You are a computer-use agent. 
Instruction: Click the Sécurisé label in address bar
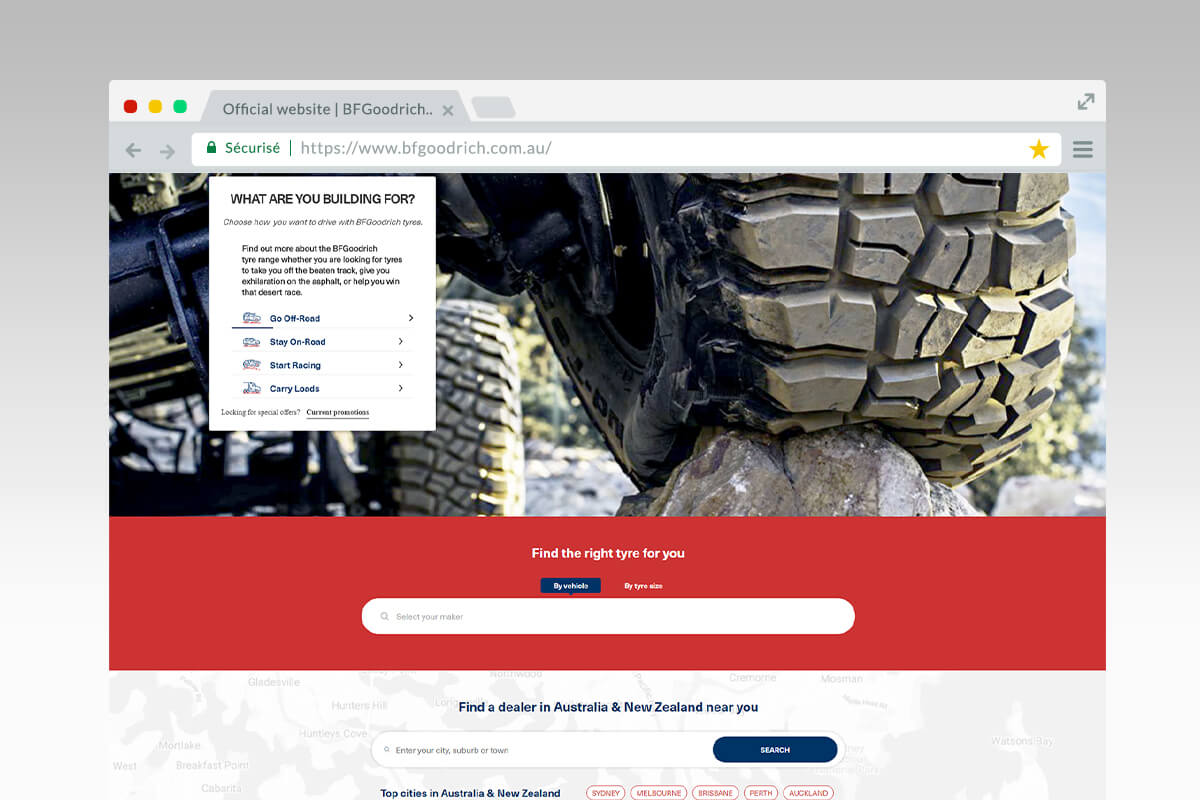[x=252, y=148]
